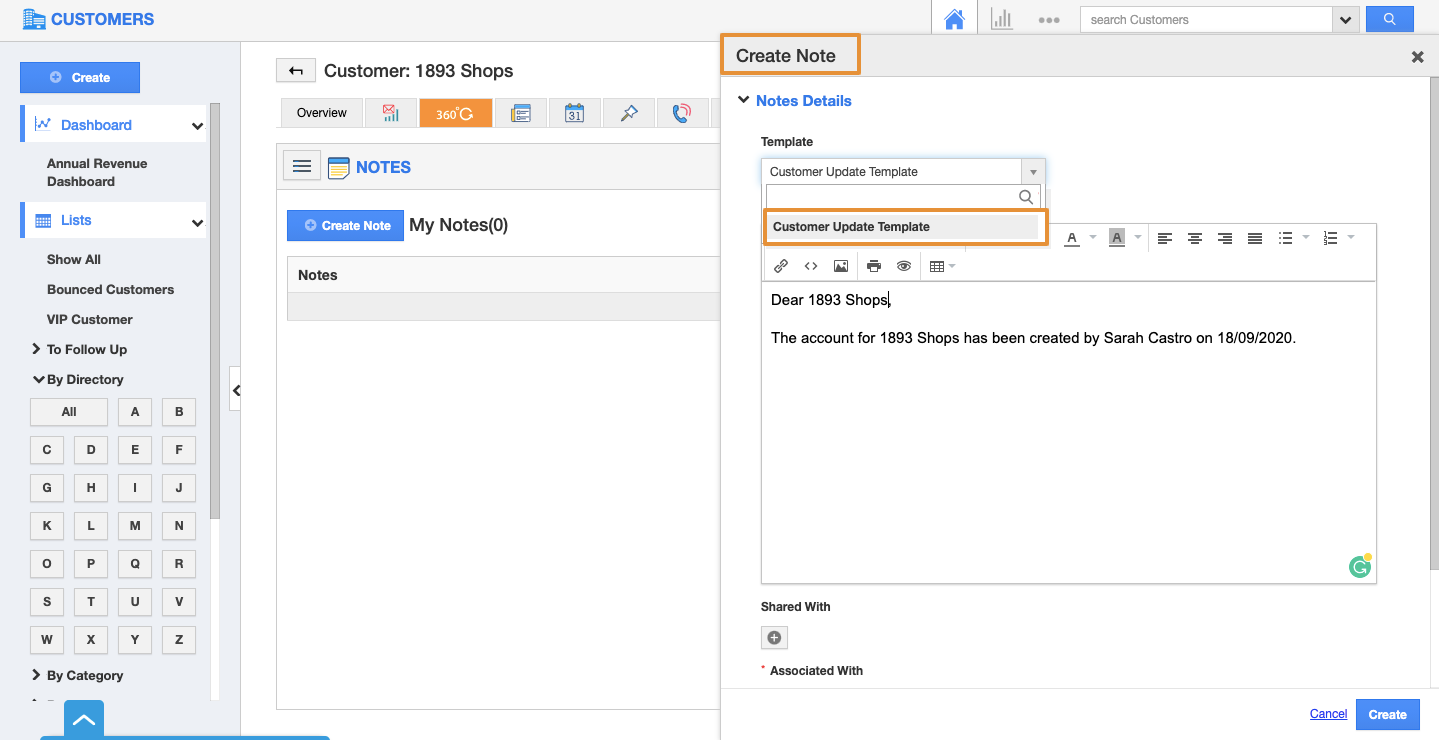Switch to the Overview tab
The width and height of the screenshot is (1439, 740).
(x=321, y=113)
